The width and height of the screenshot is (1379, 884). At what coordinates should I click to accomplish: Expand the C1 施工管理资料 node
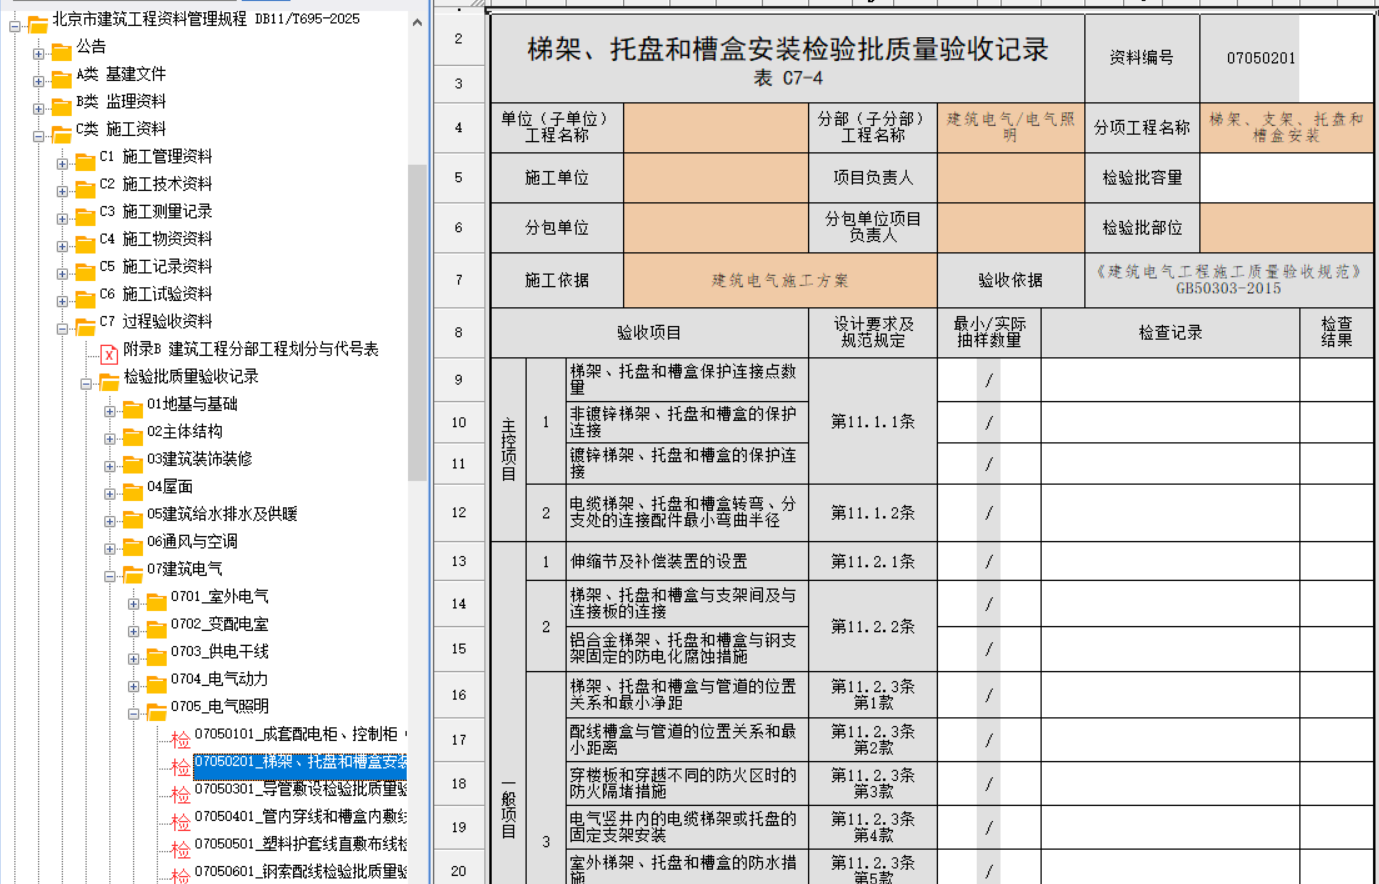click(x=62, y=163)
